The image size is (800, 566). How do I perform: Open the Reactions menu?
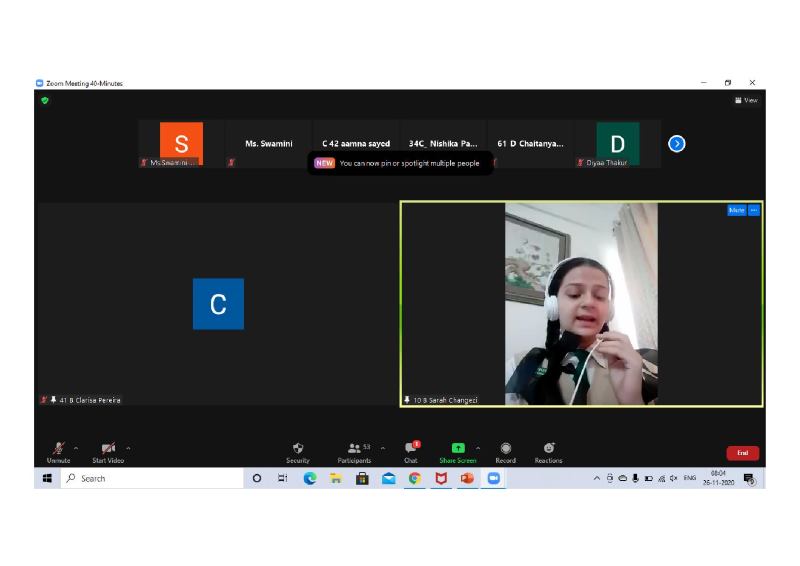click(548, 449)
